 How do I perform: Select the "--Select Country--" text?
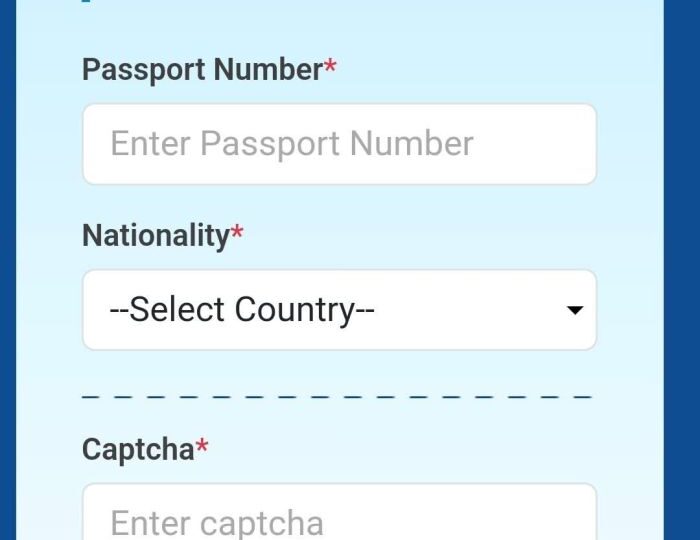pyautogui.click(x=241, y=310)
